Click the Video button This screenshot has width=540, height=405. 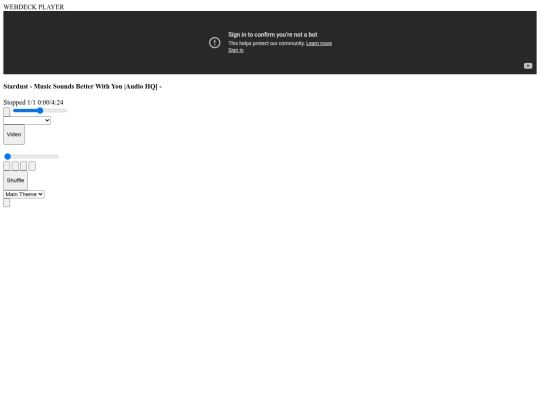pos(14,135)
